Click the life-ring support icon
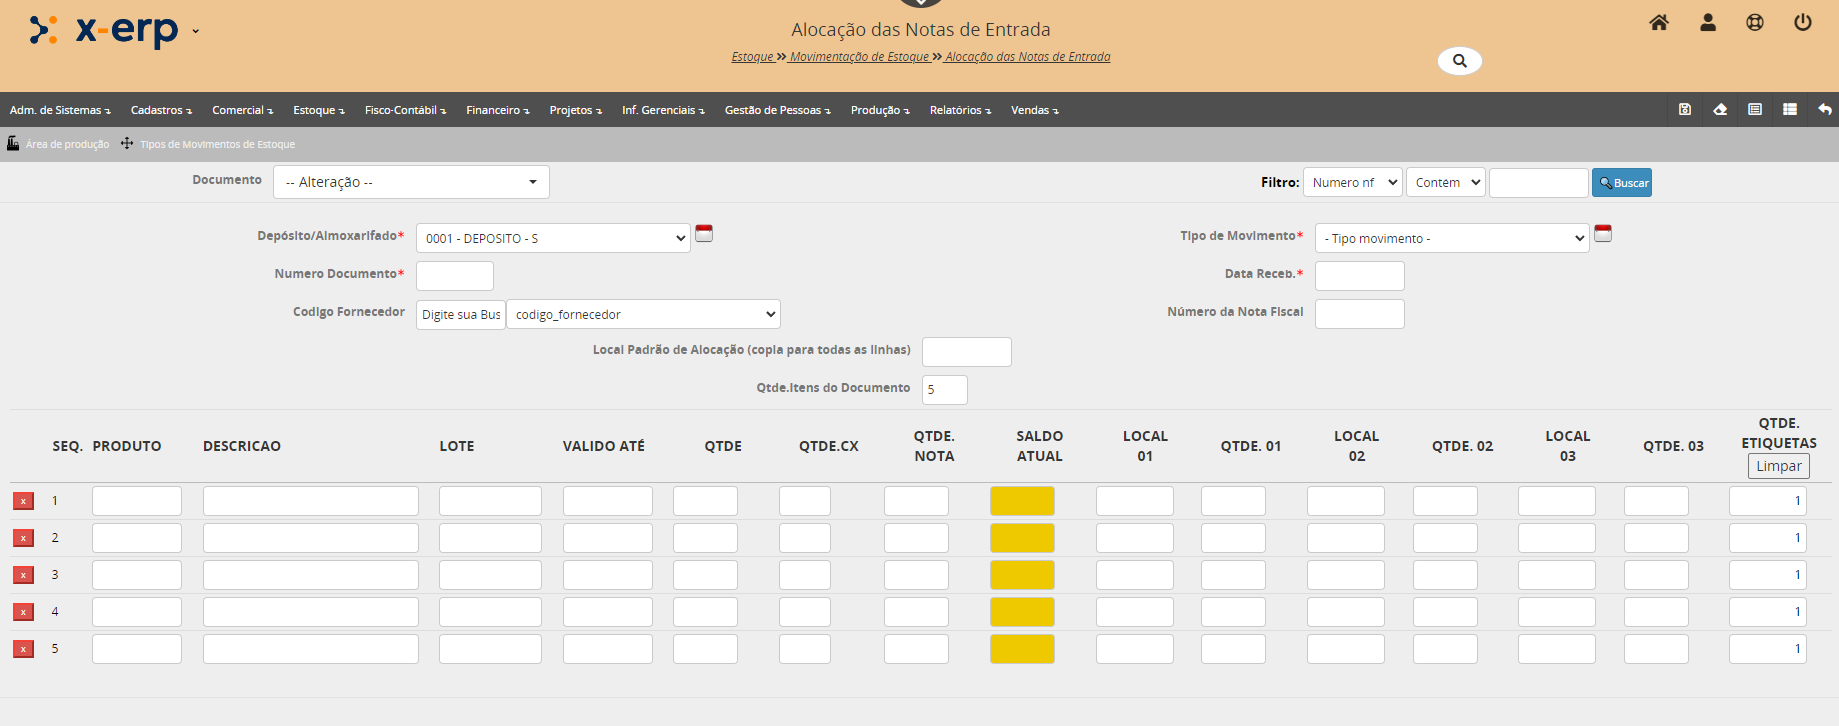Image resolution: width=1839 pixels, height=726 pixels. coord(1755,23)
